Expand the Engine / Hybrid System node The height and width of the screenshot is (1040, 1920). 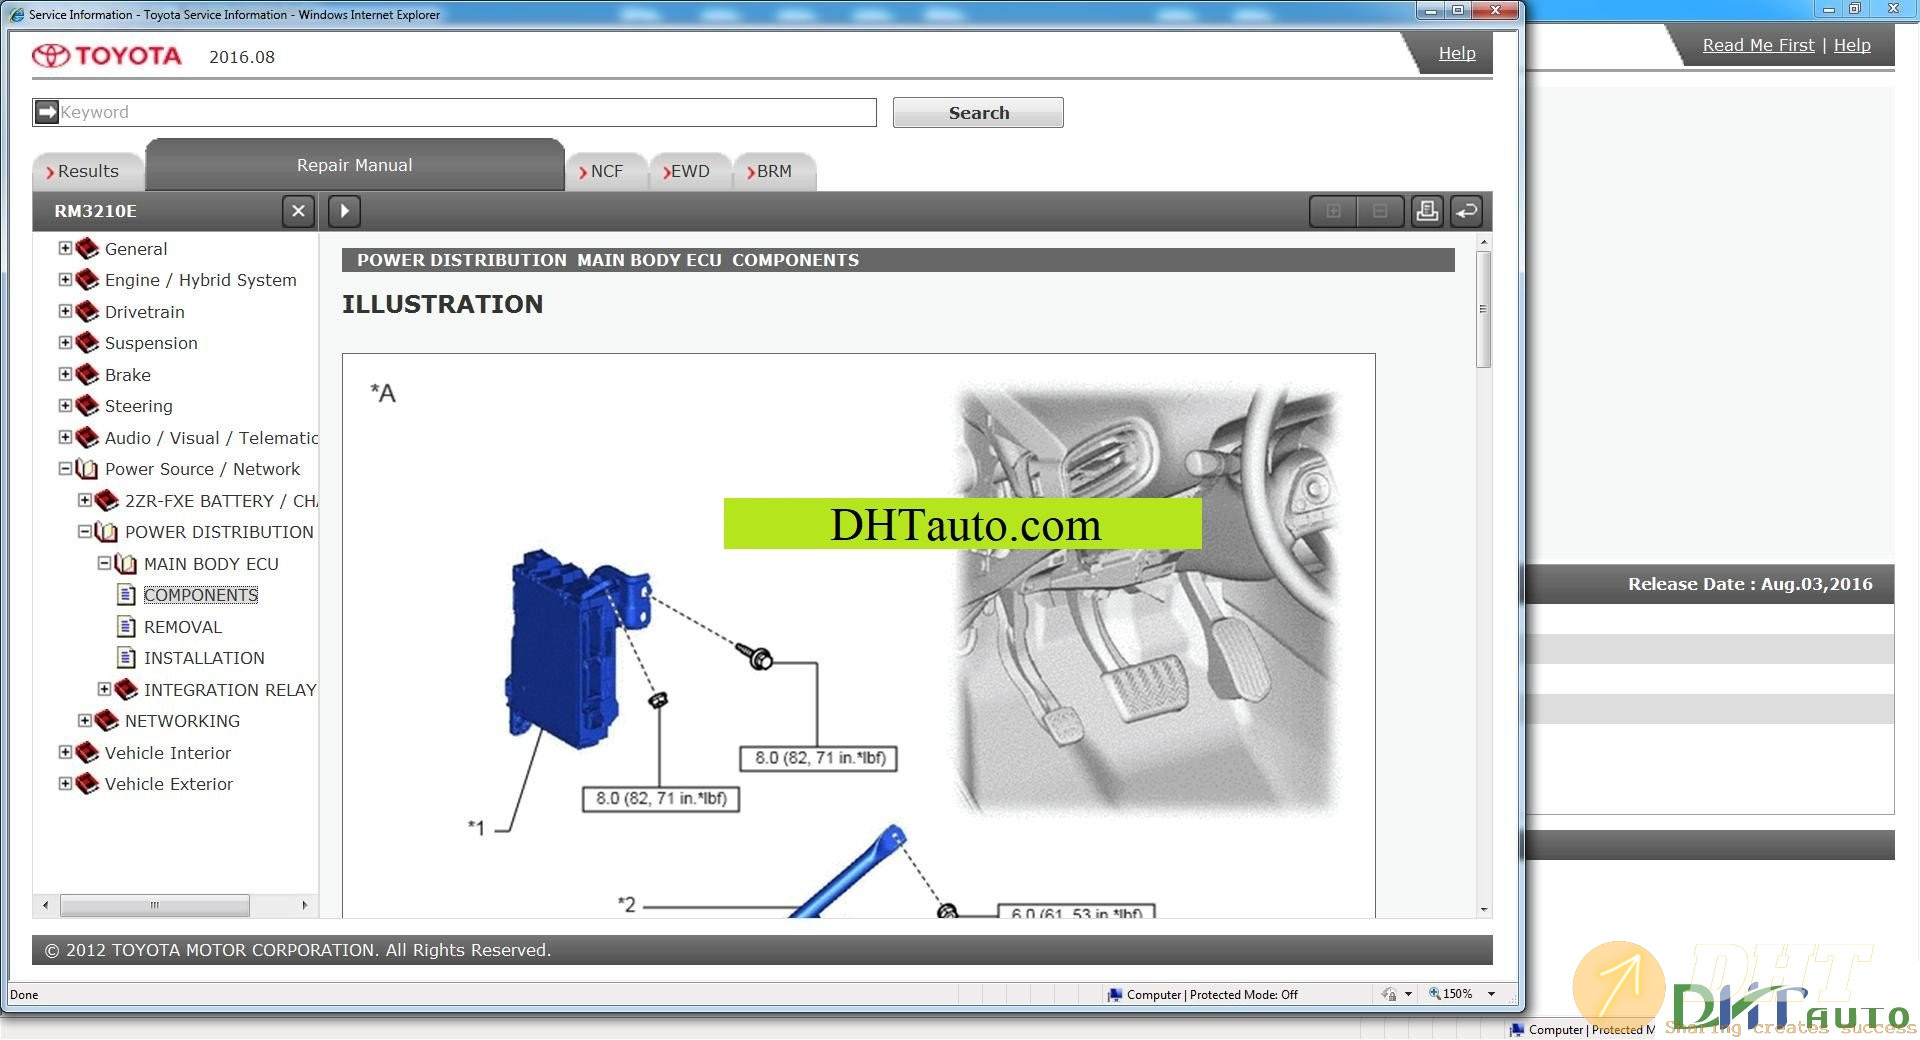pos(65,280)
